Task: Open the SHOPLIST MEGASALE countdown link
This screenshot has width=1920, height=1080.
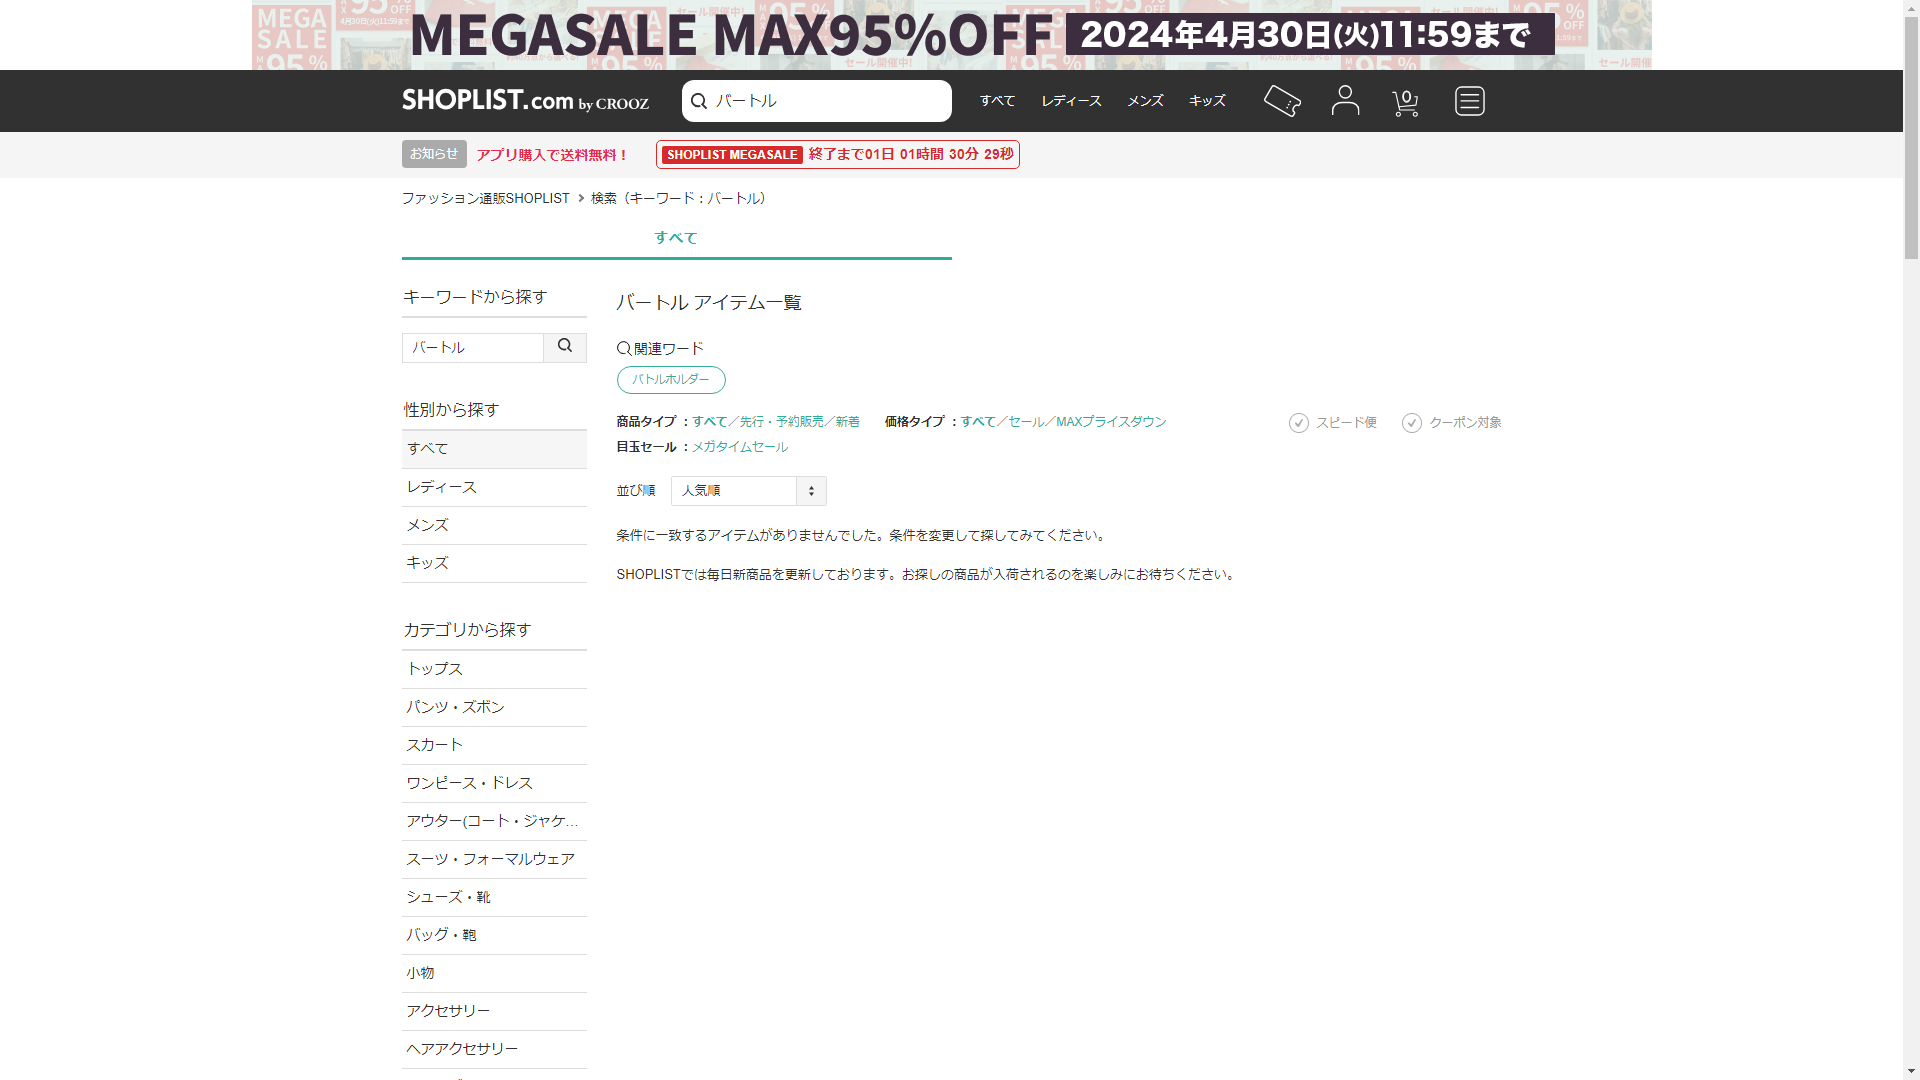Action: [838, 155]
